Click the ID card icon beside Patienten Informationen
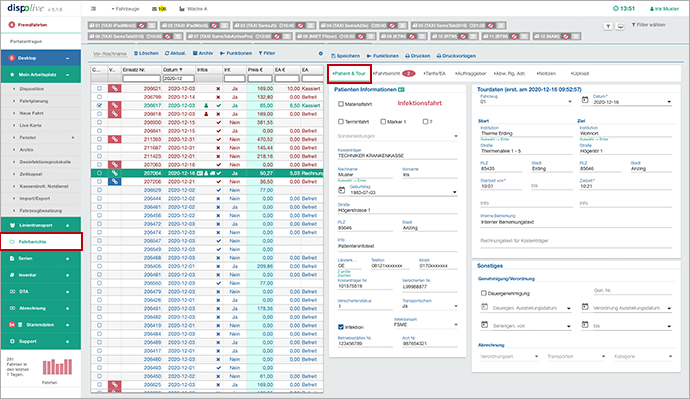Viewport: 690px width, 399px height. pyautogui.click(x=401, y=89)
